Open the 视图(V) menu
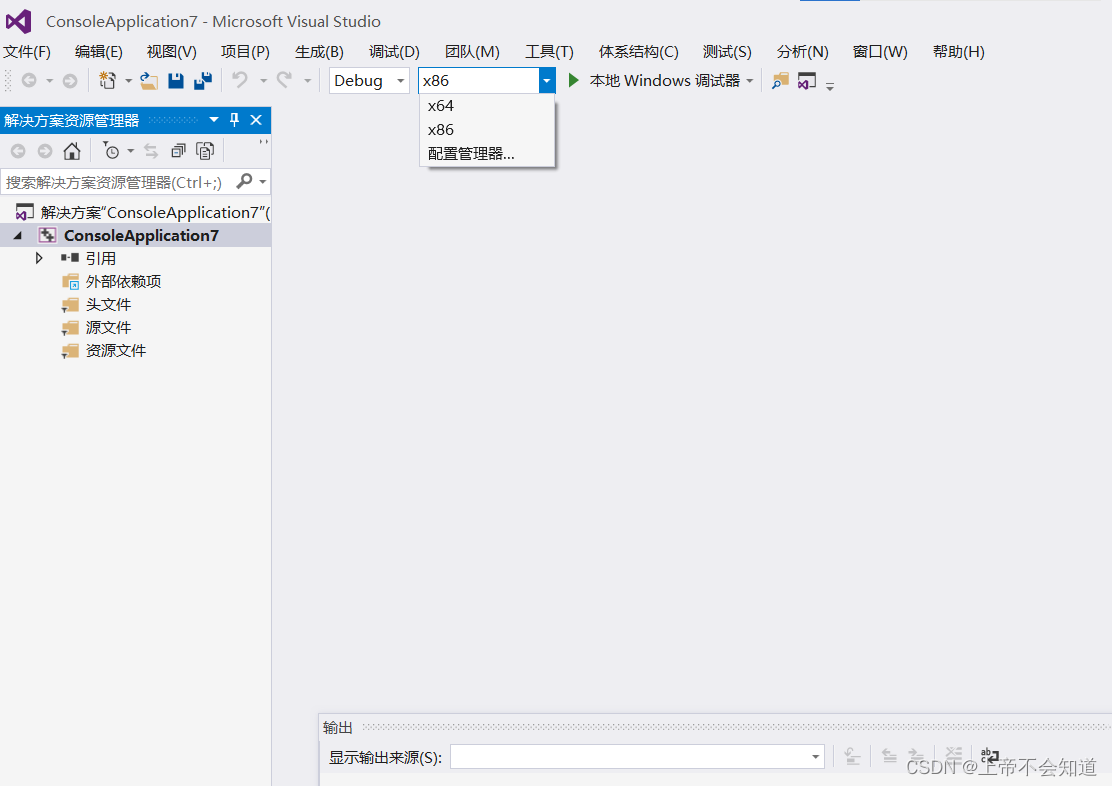Screen dimensions: 1112x786 [x=172, y=52]
